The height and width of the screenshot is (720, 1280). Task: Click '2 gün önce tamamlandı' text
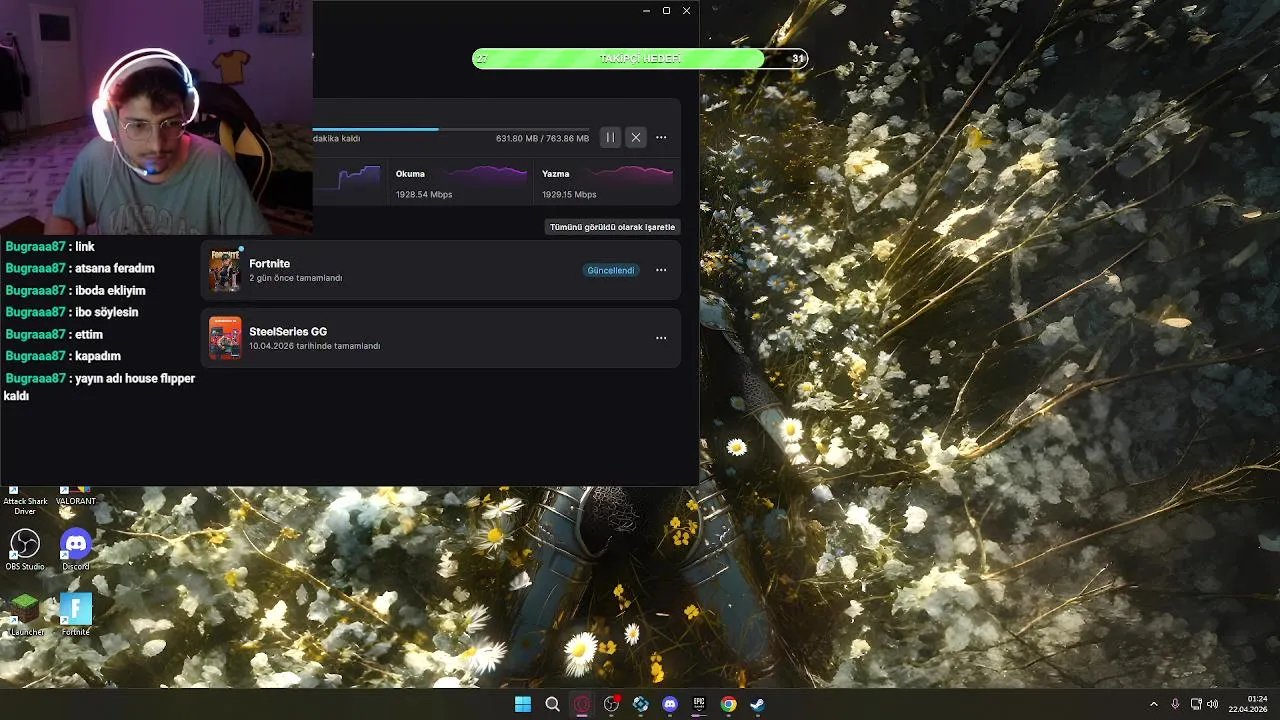296,278
